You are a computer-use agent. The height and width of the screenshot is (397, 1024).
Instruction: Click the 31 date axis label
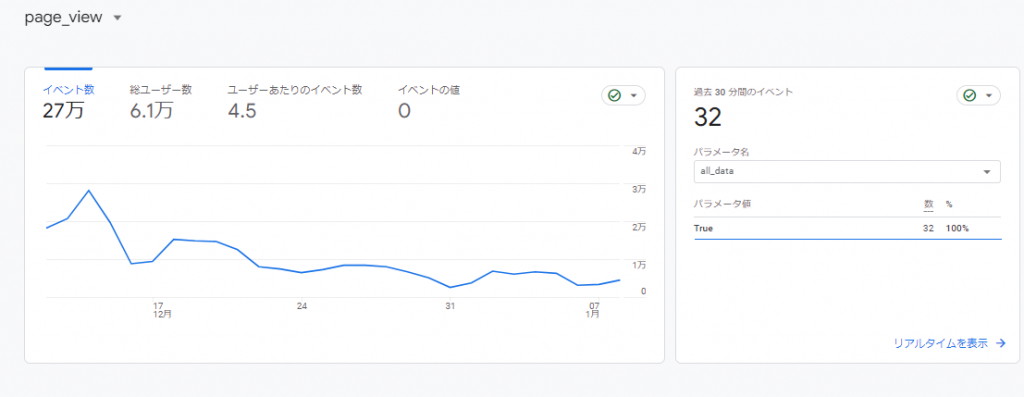click(x=450, y=306)
